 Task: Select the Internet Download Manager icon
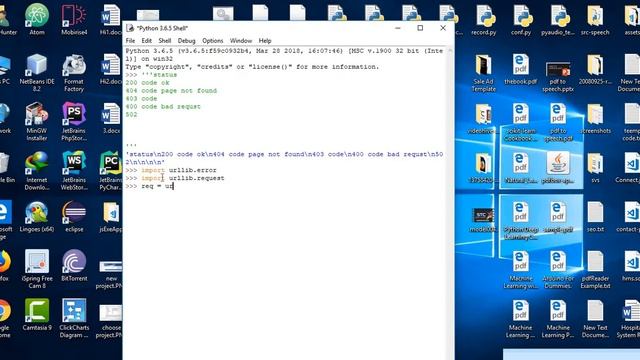(37, 170)
